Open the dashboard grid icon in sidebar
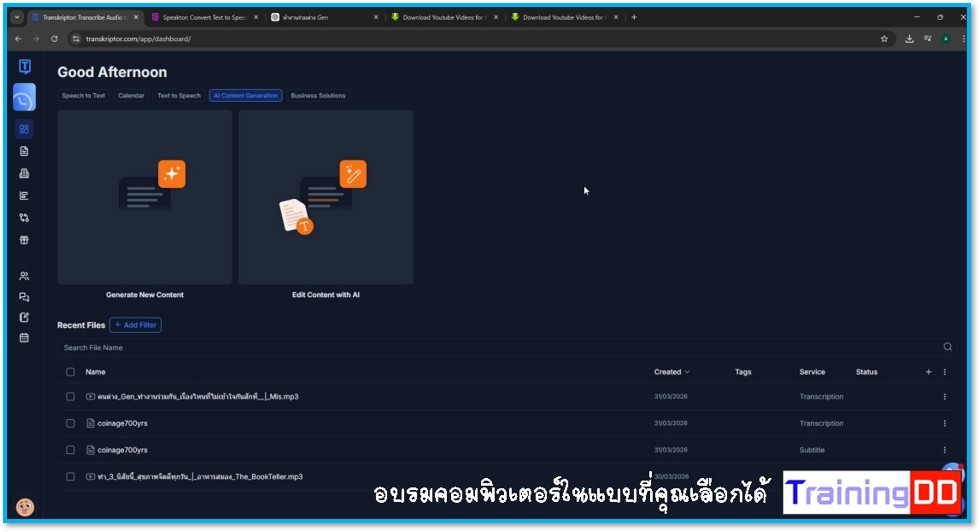The image size is (980, 532). click(24, 129)
